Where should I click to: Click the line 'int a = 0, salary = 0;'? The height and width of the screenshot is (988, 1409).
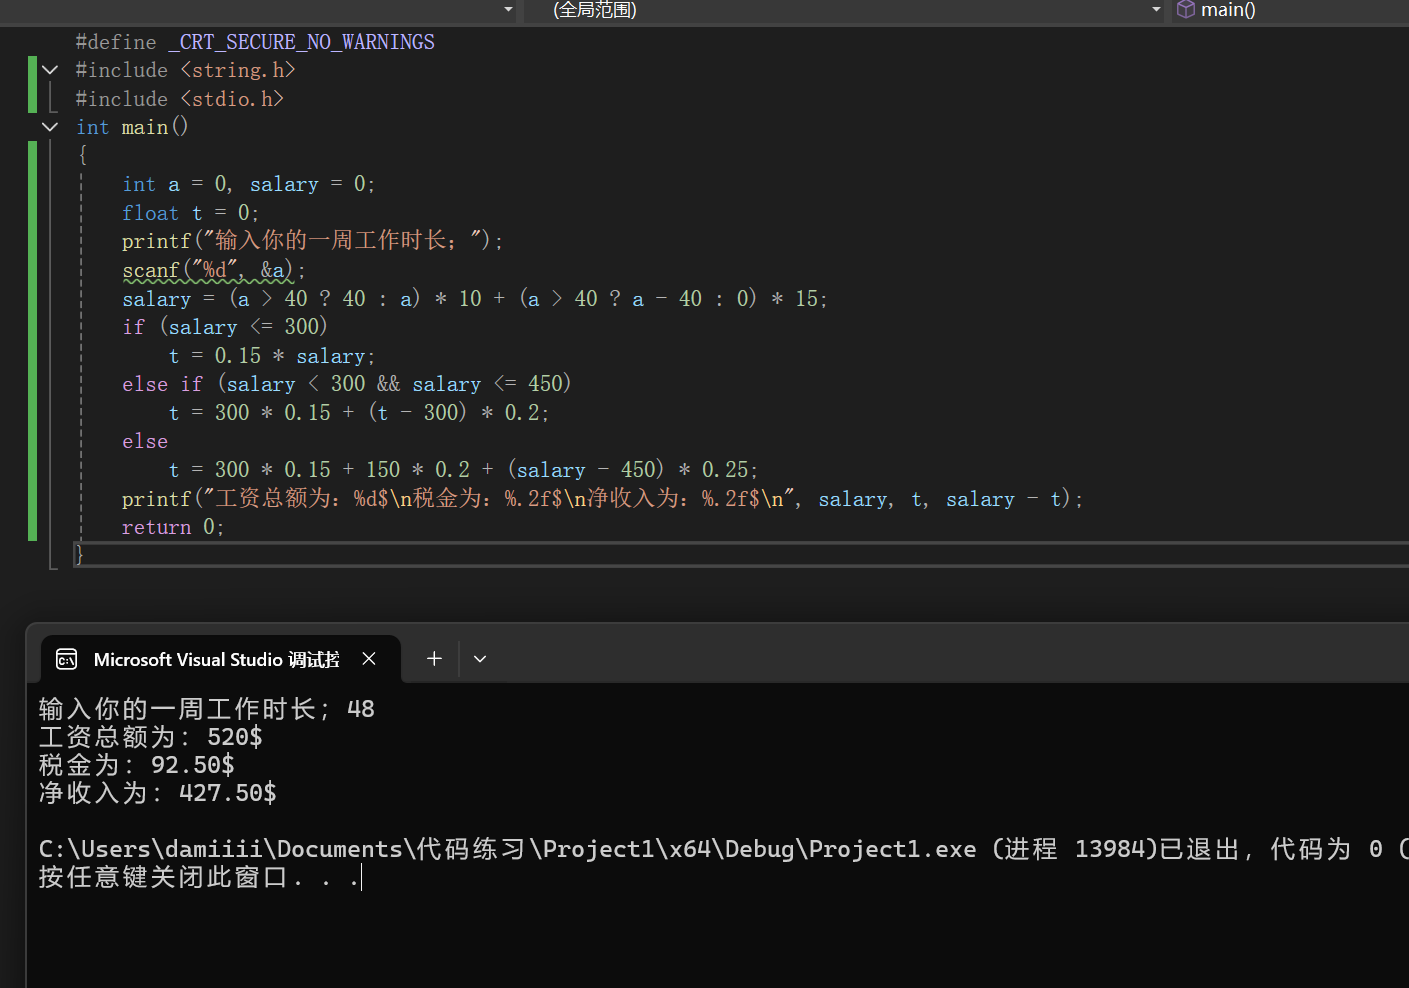click(248, 184)
